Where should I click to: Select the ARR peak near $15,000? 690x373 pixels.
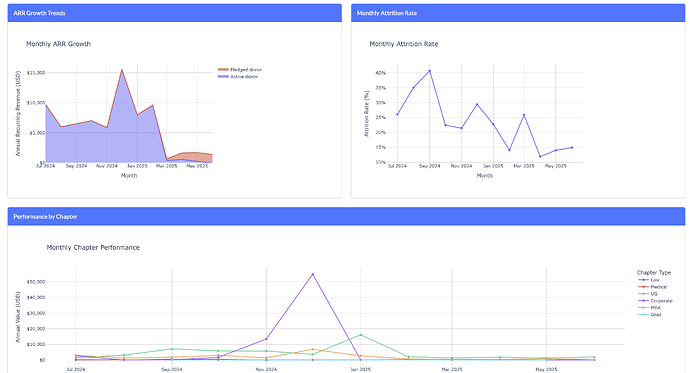(122, 70)
